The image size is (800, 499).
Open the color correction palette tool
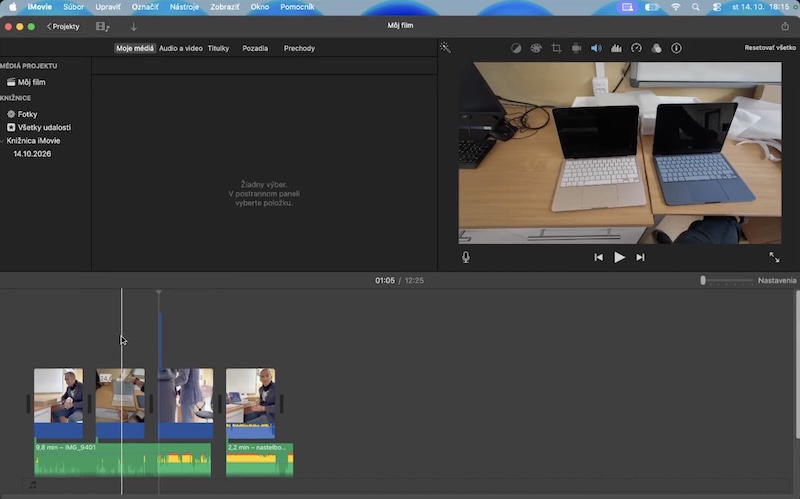tap(536, 48)
